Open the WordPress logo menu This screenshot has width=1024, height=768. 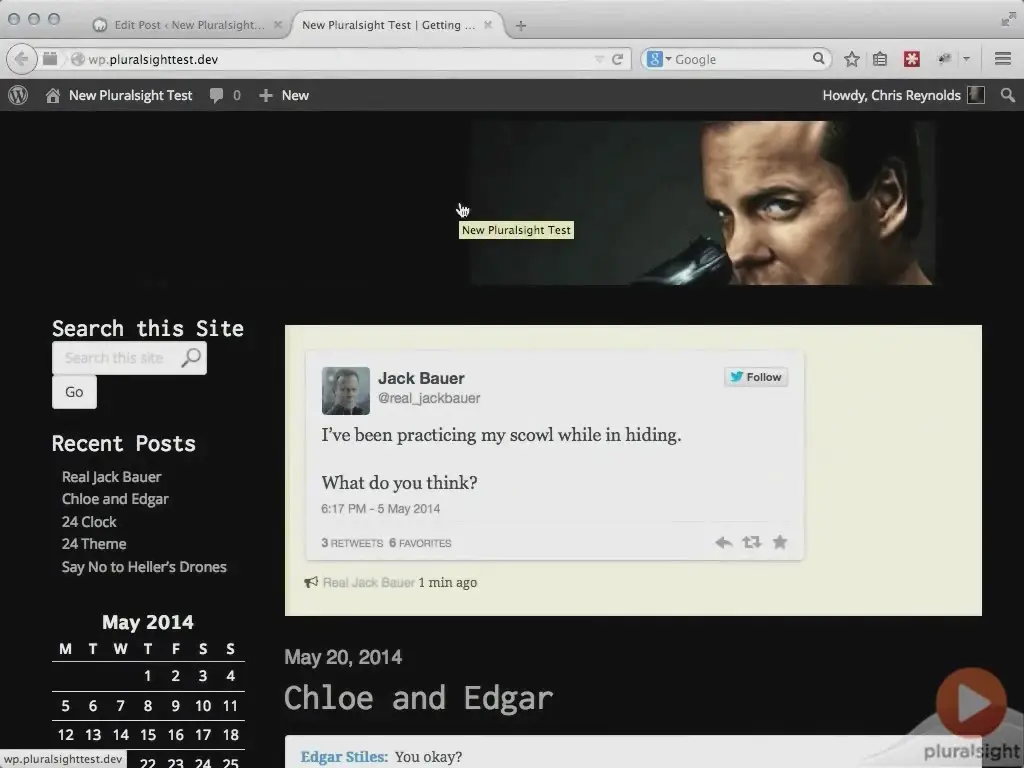[18, 95]
